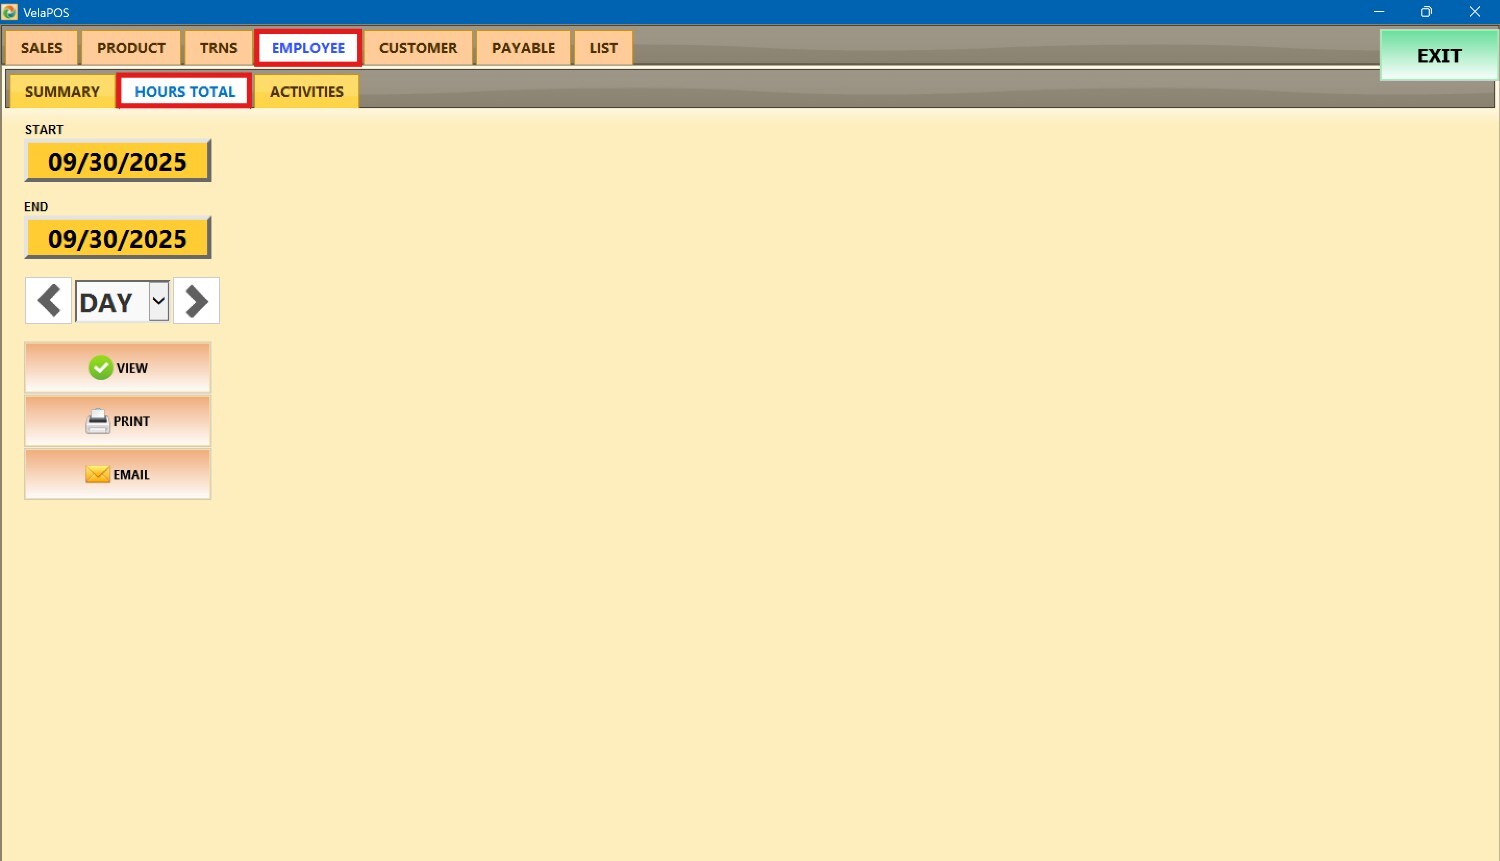Open the CUSTOMER tab
Image resolution: width=1500 pixels, height=861 pixels.
418,48
